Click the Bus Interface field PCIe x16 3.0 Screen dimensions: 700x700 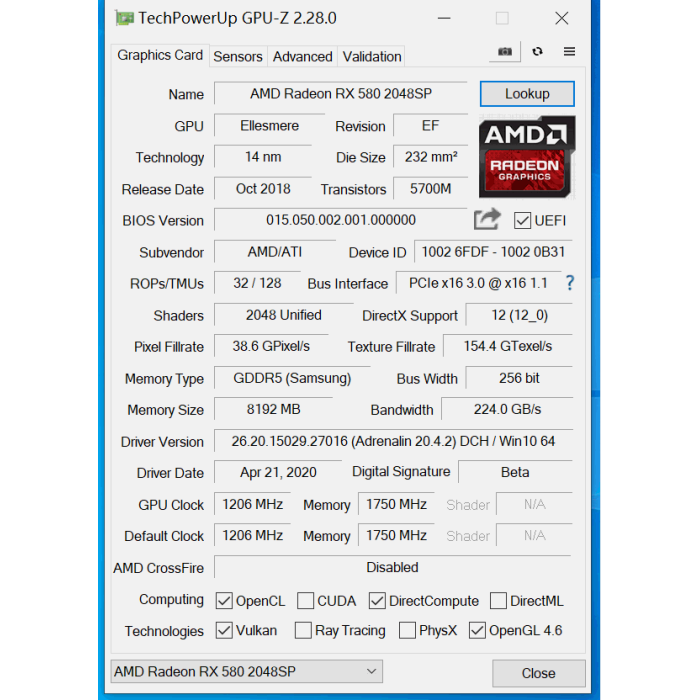click(478, 283)
